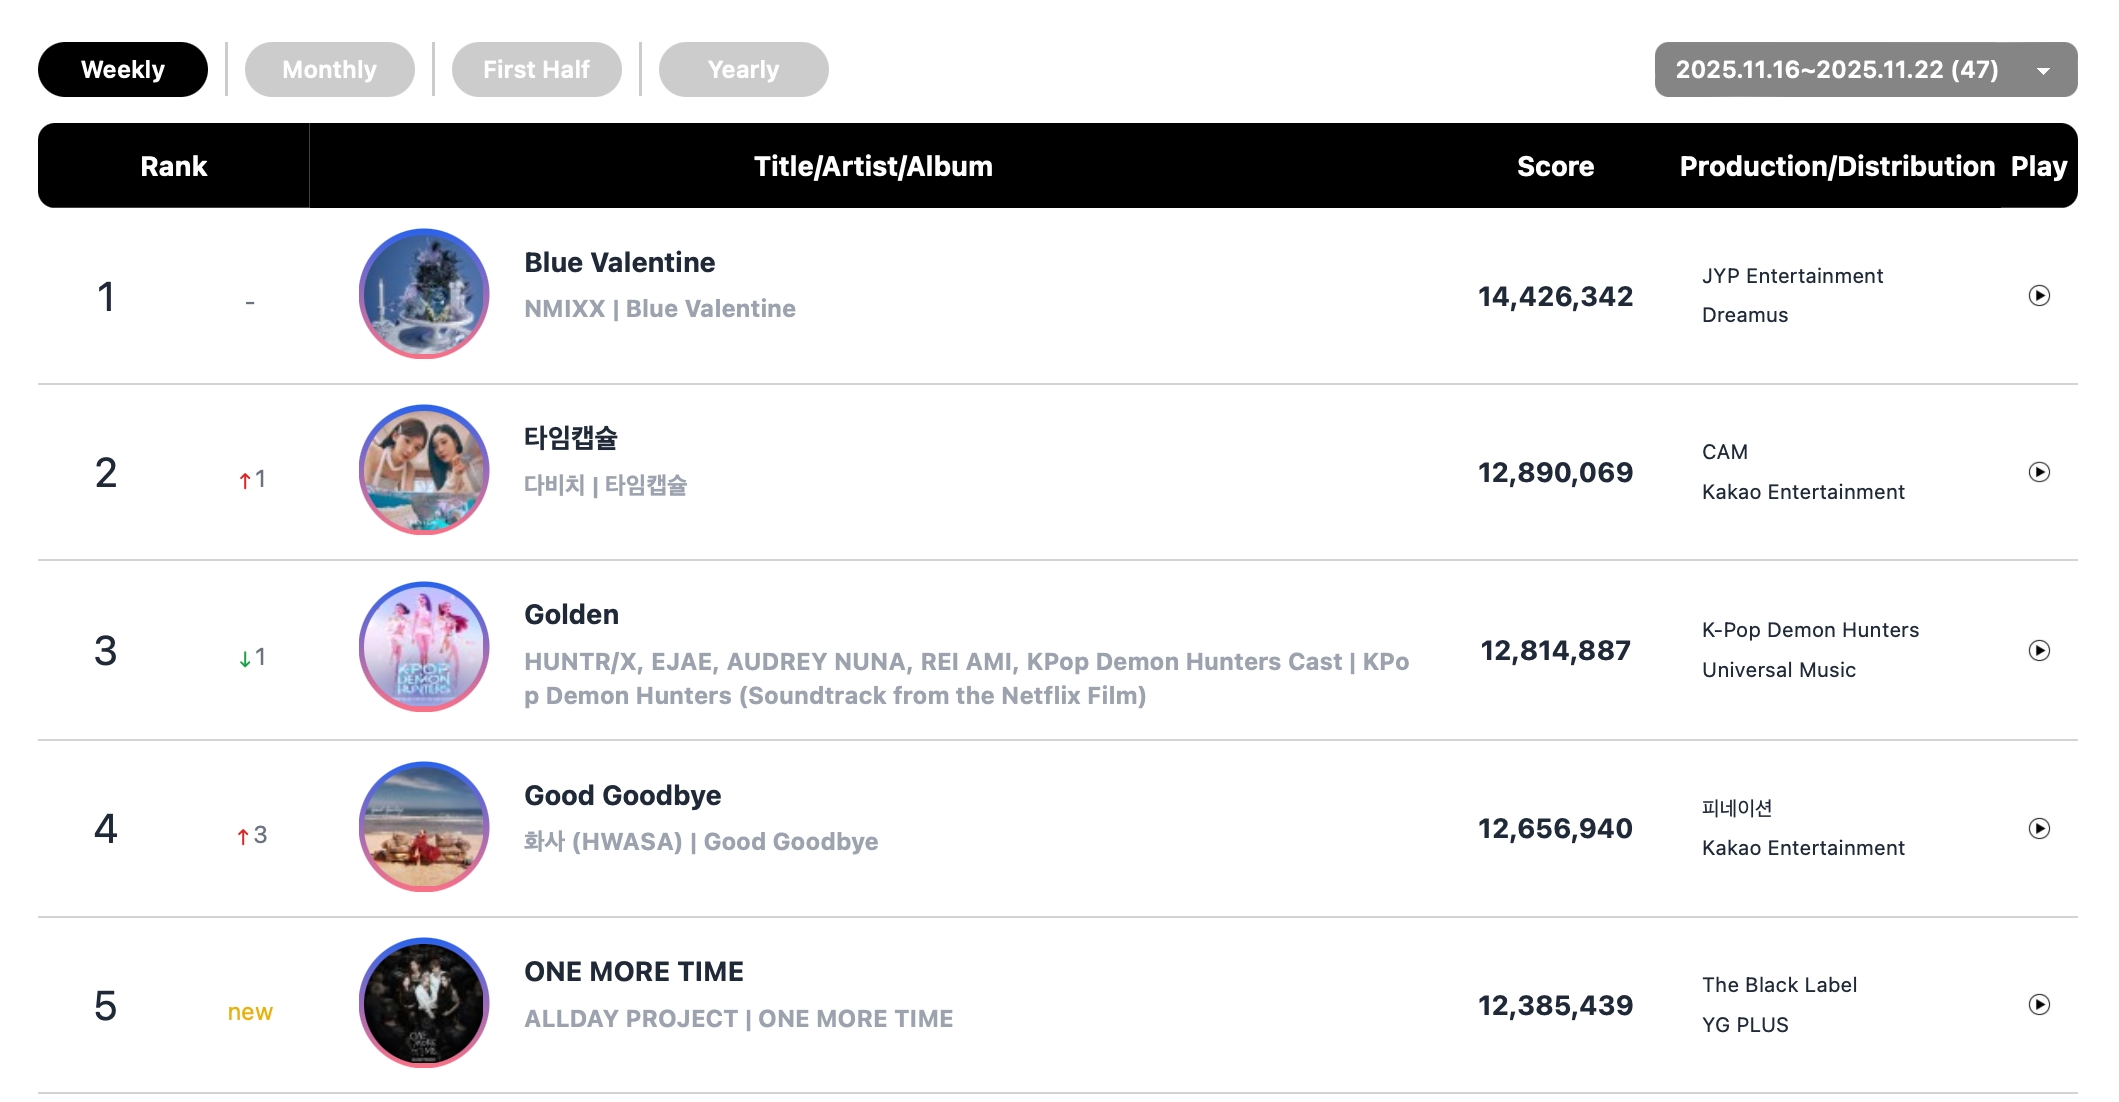
Task: Select the First Half chart tab
Action: click(536, 70)
